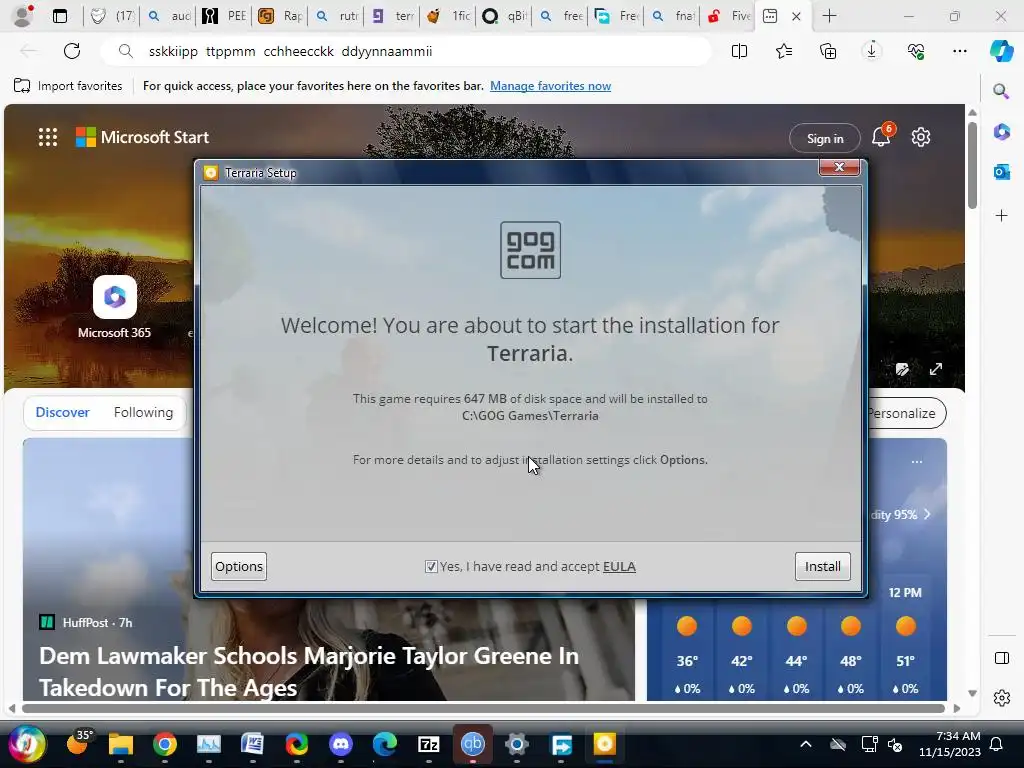
Task: Show hidden system tray icons
Action: (x=806, y=744)
